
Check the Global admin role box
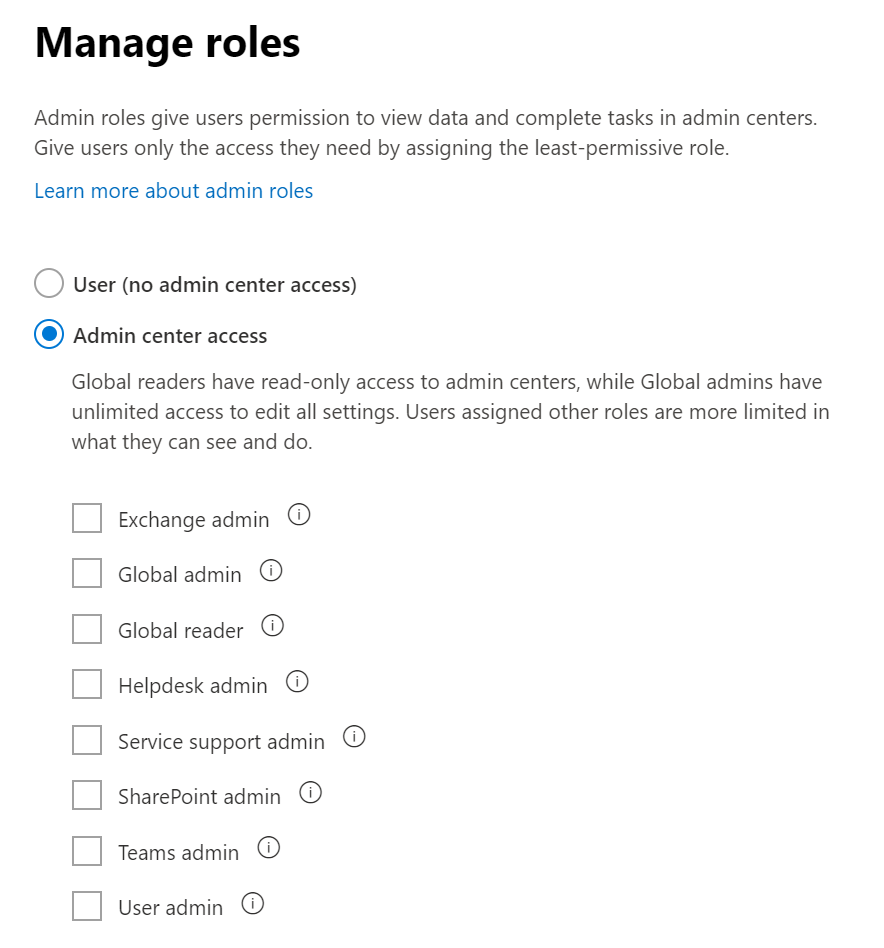tap(87, 574)
